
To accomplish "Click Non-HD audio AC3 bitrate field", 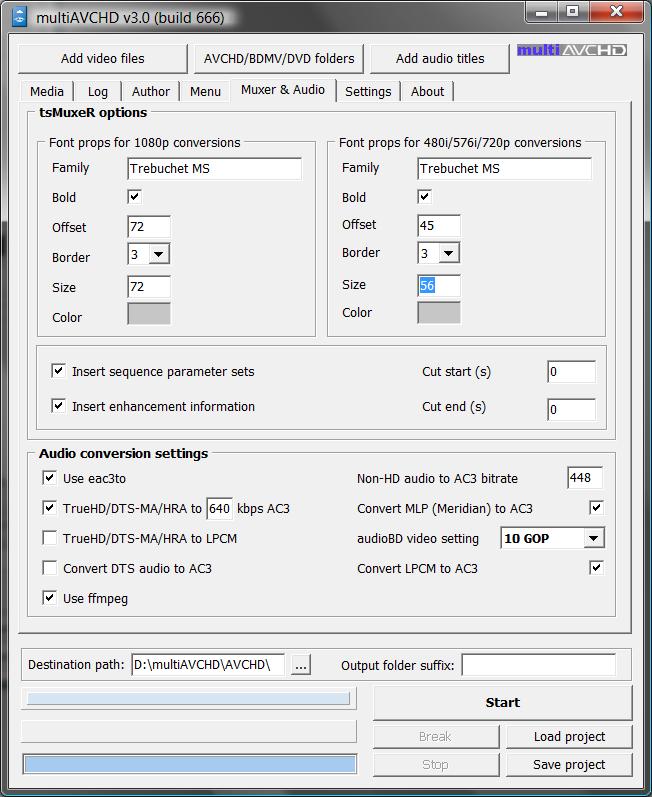I will coord(584,478).
